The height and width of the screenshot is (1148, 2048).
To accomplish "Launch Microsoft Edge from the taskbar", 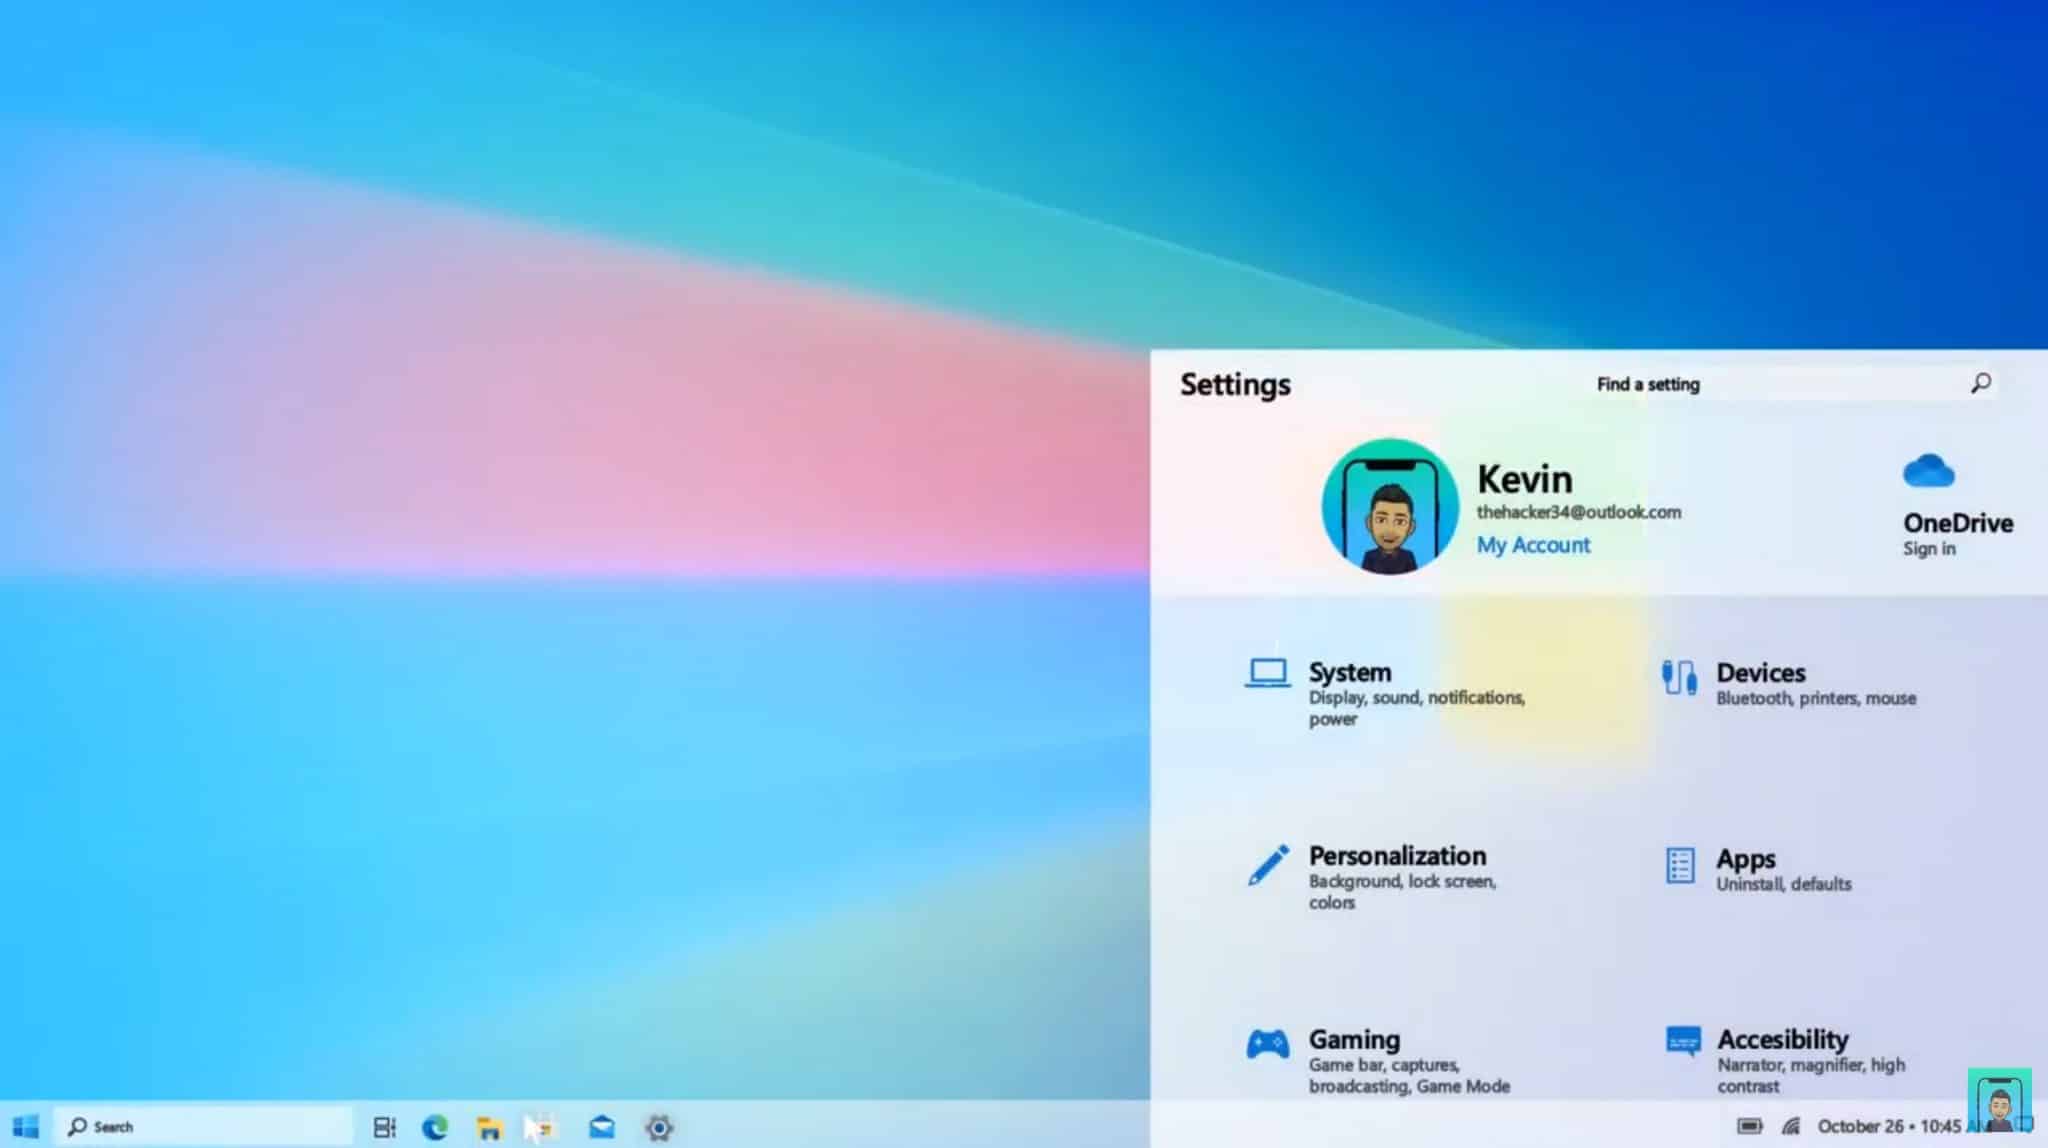I will [437, 1125].
